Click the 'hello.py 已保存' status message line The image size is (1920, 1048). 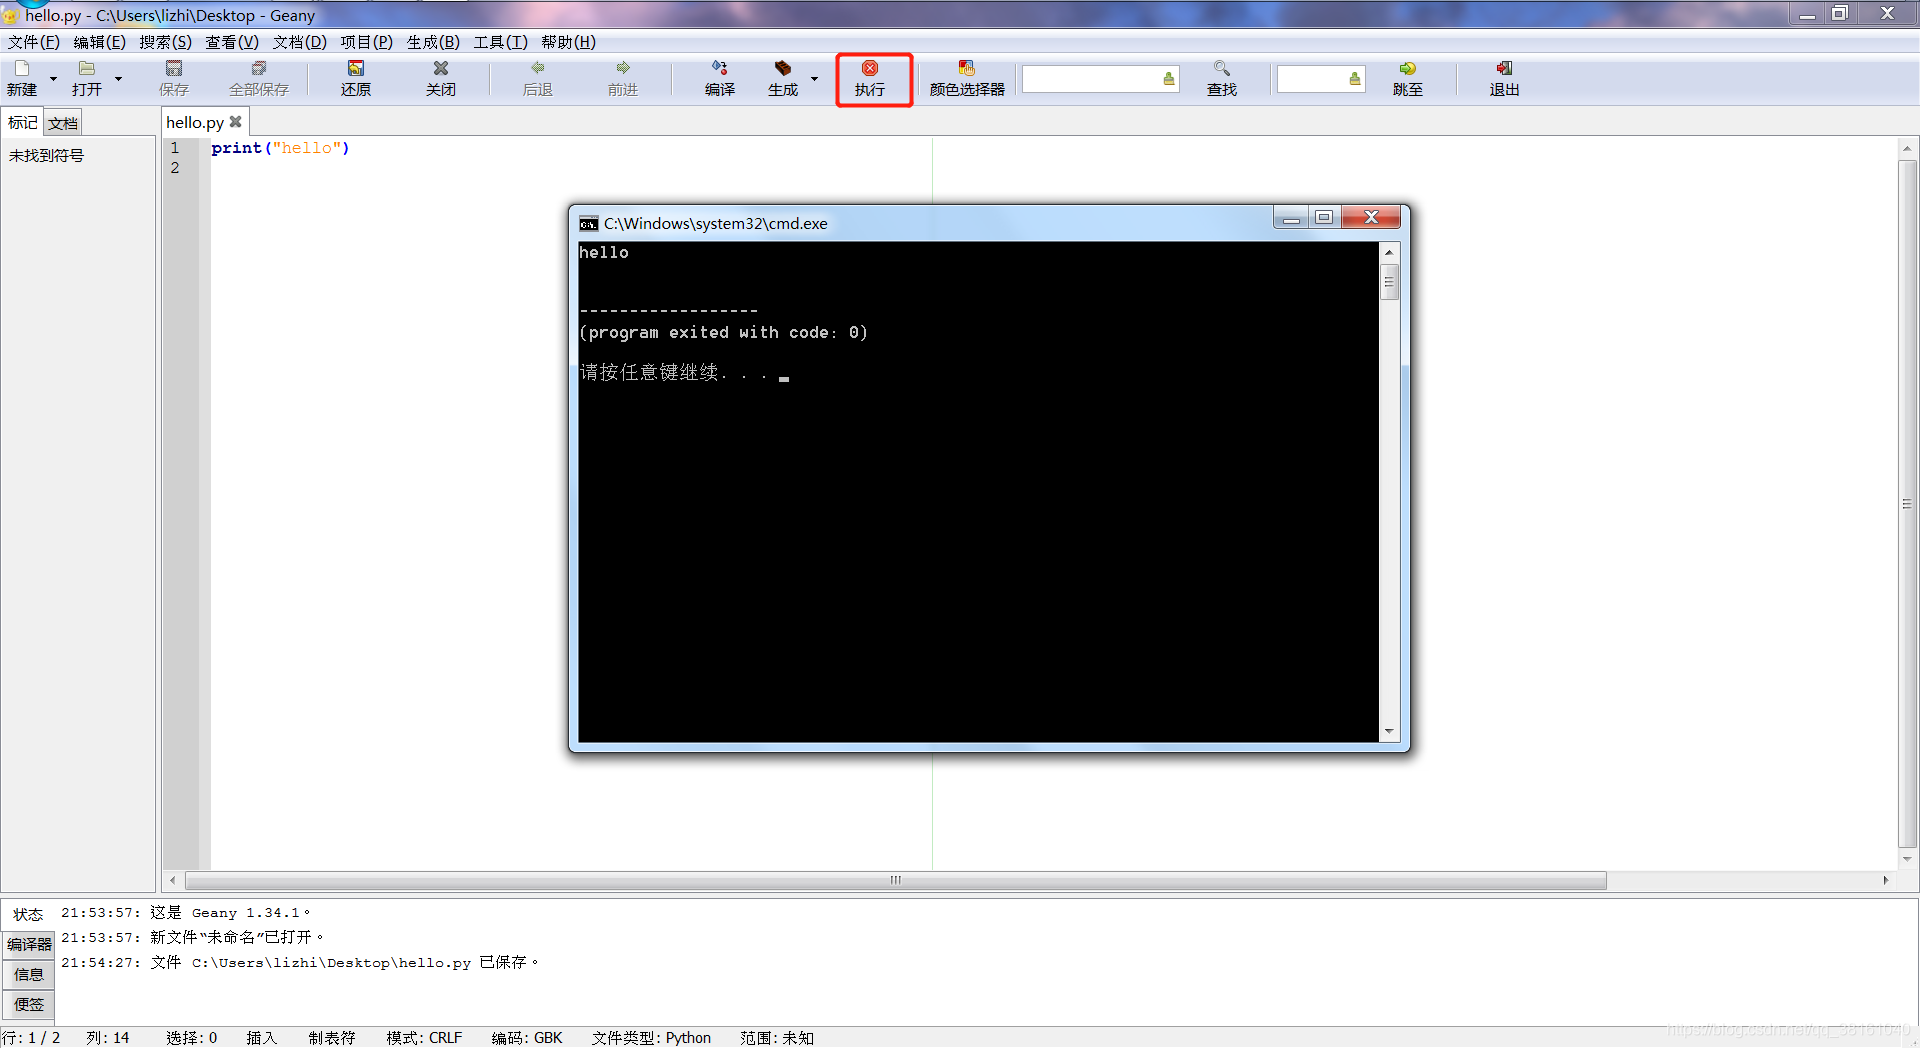(300, 962)
